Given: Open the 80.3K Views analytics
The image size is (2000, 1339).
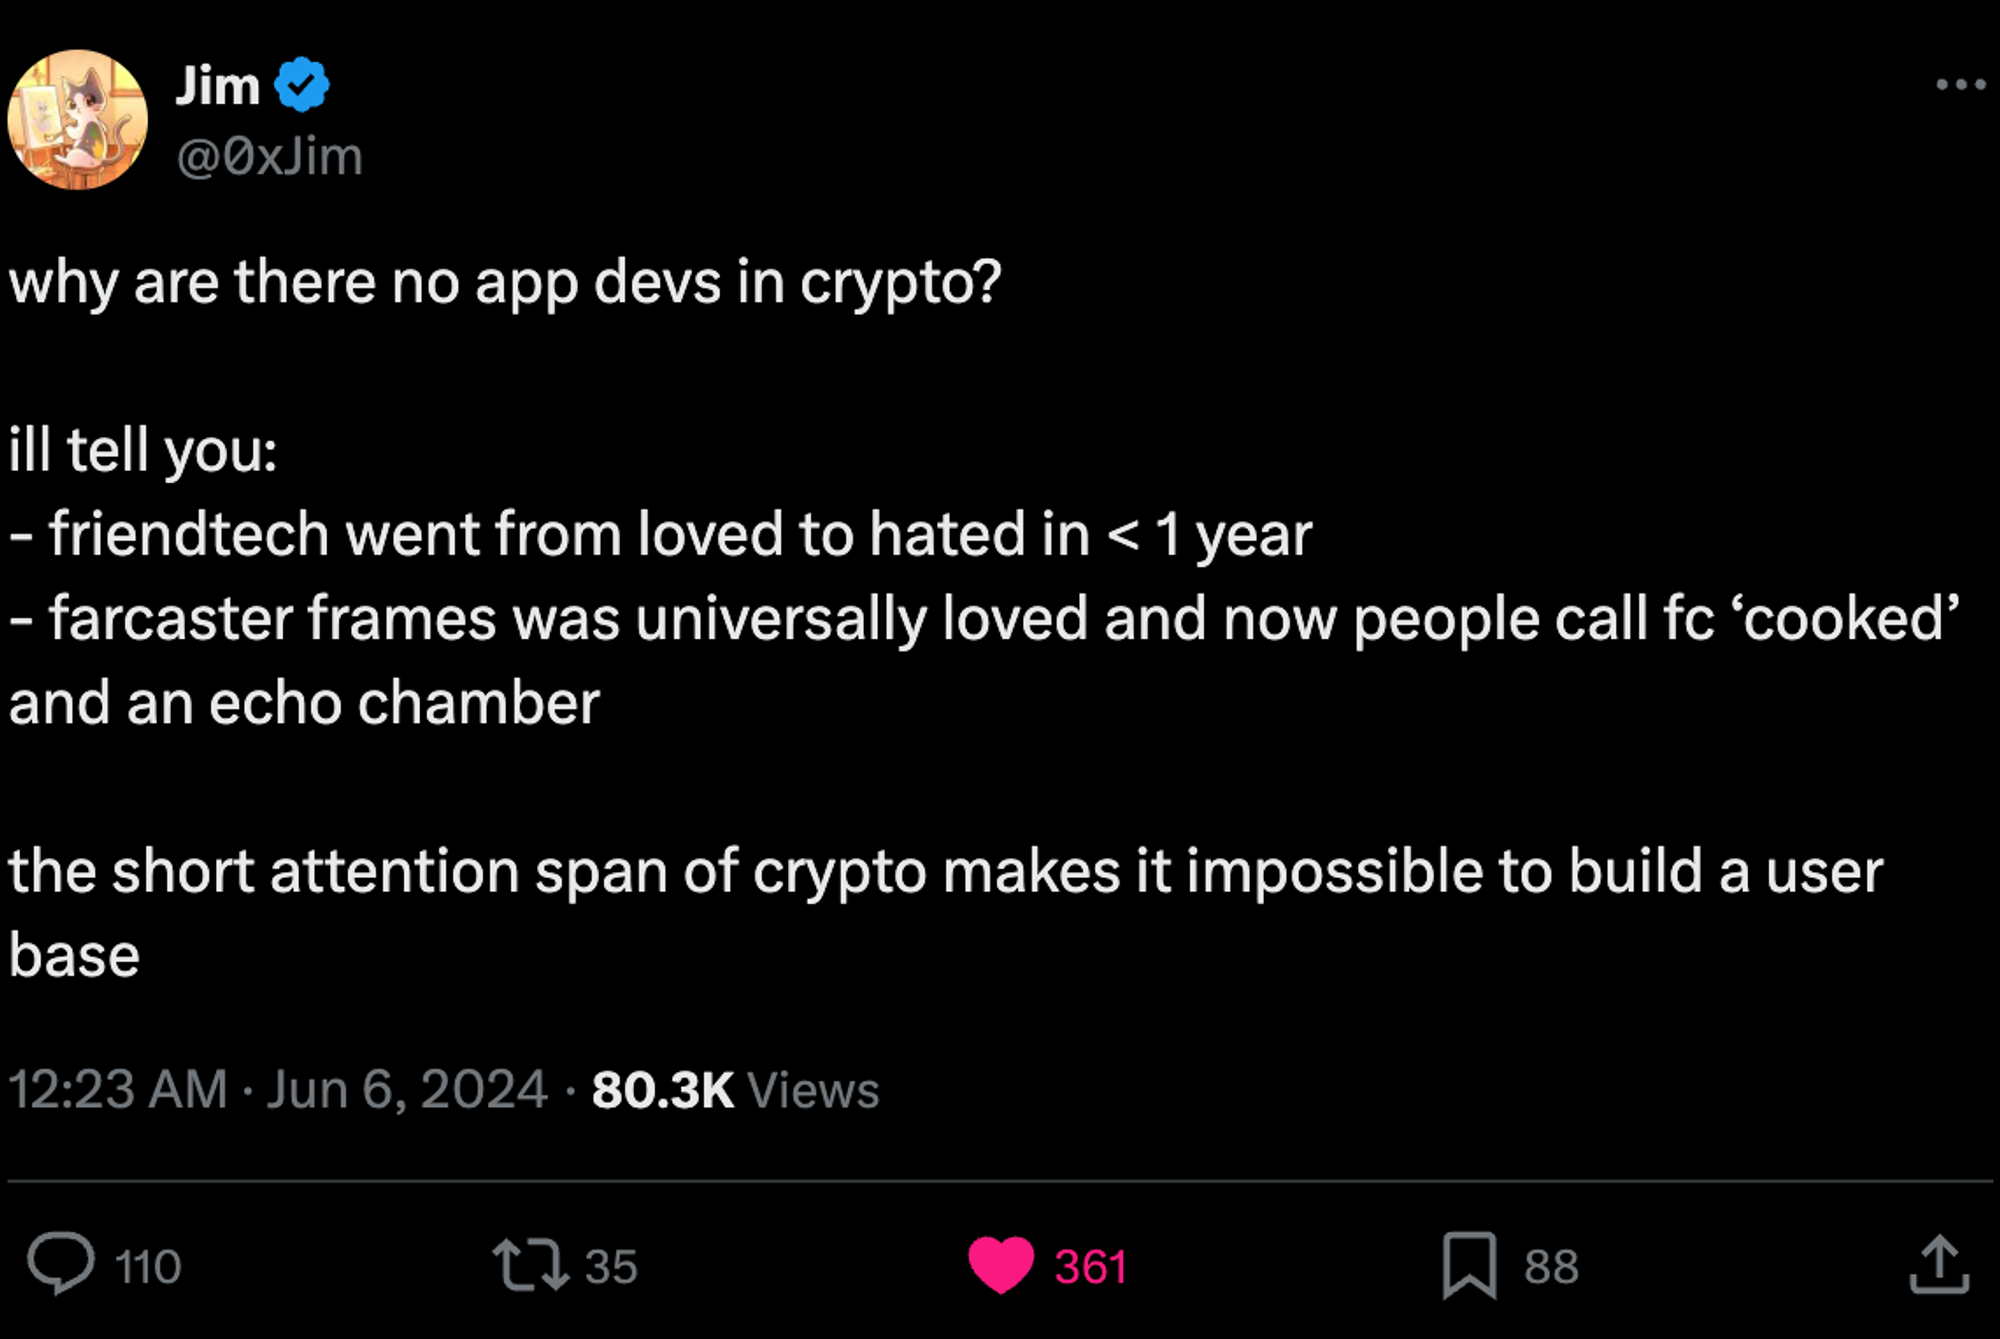Looking at the screenshot, I should (735, 1089).
